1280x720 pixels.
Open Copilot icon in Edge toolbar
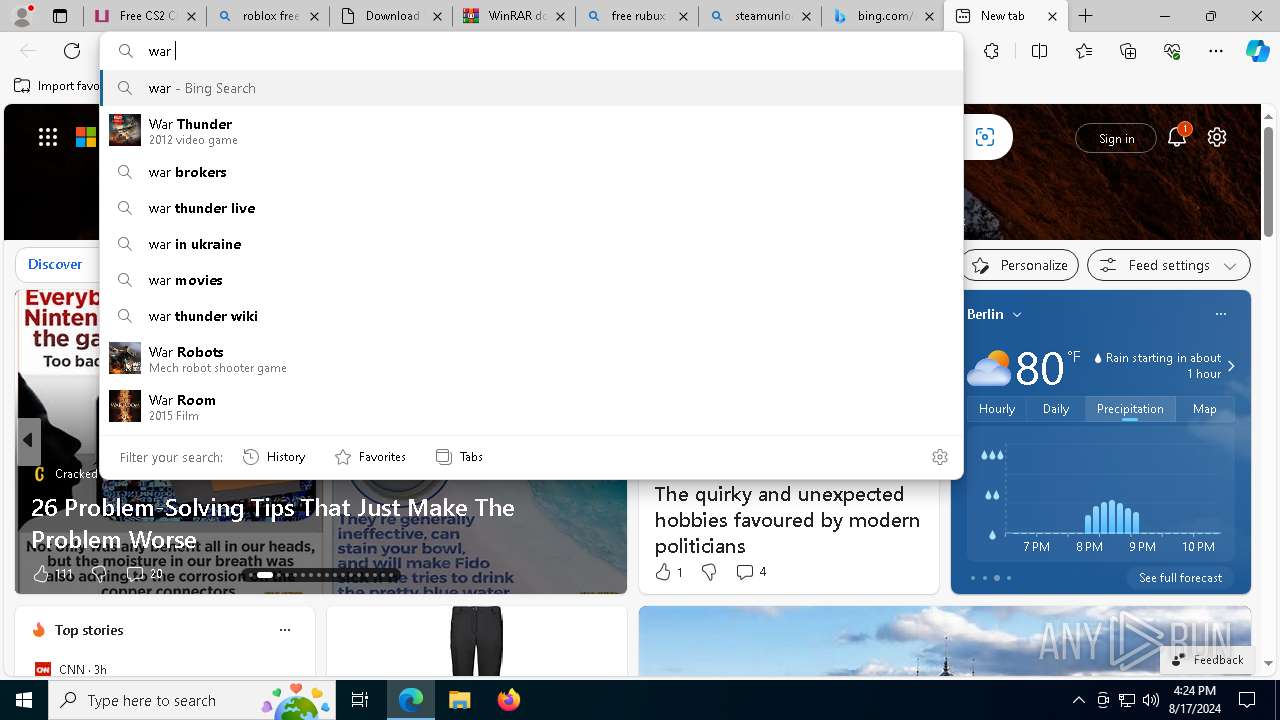point(1257,51)
